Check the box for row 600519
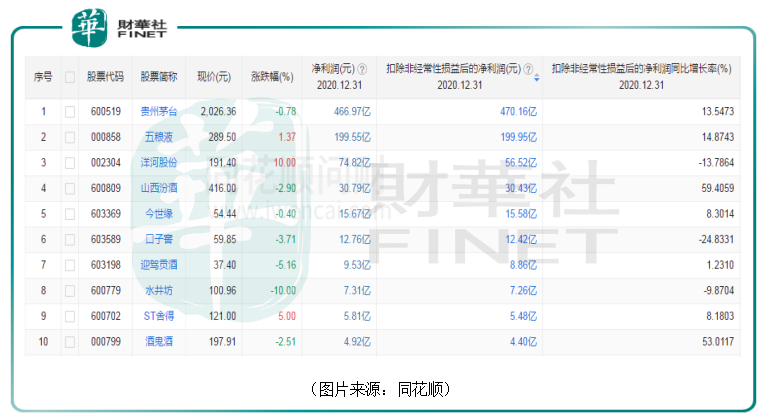 click(70, 112)
